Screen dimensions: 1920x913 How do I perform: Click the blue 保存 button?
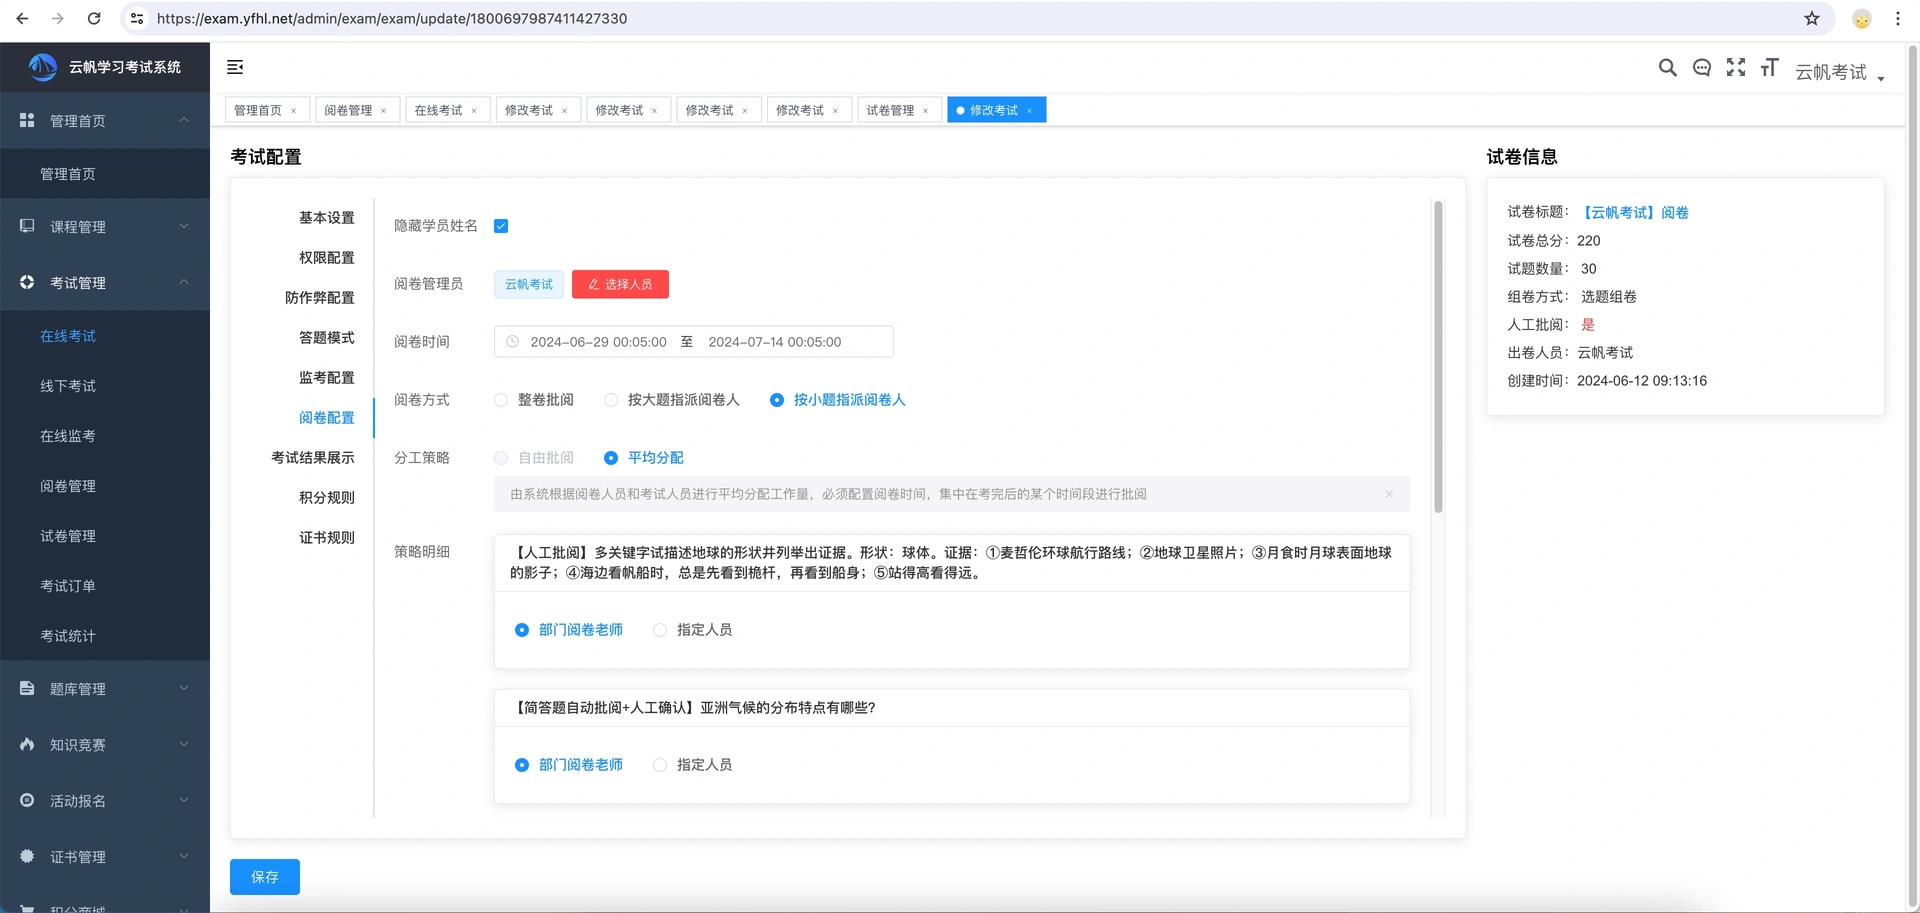click(265, 877)
